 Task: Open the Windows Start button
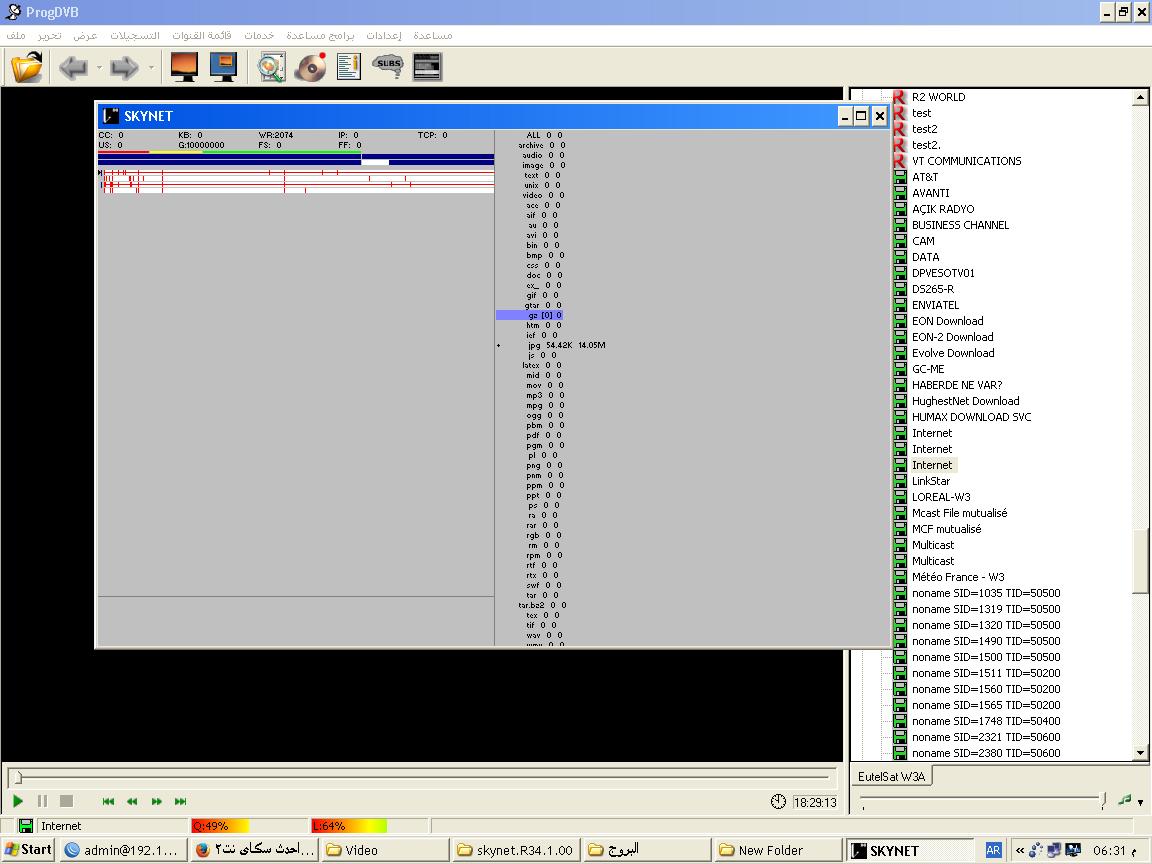pyautogui.click(x=28, y=850)
